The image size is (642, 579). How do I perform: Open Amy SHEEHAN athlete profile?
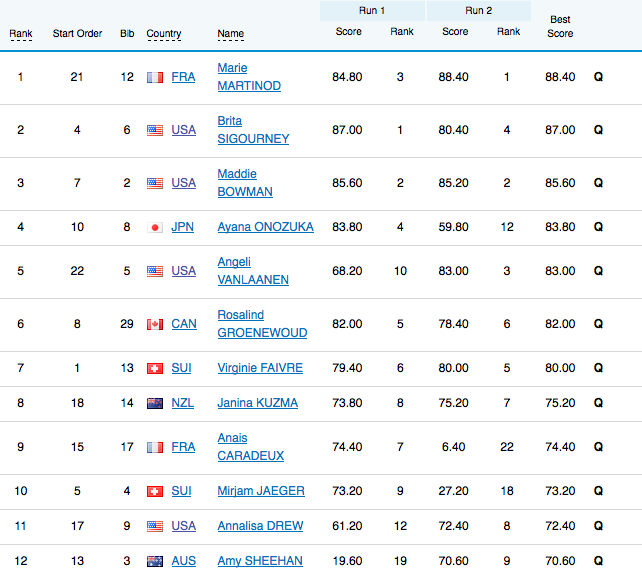[x=260, y=561]
